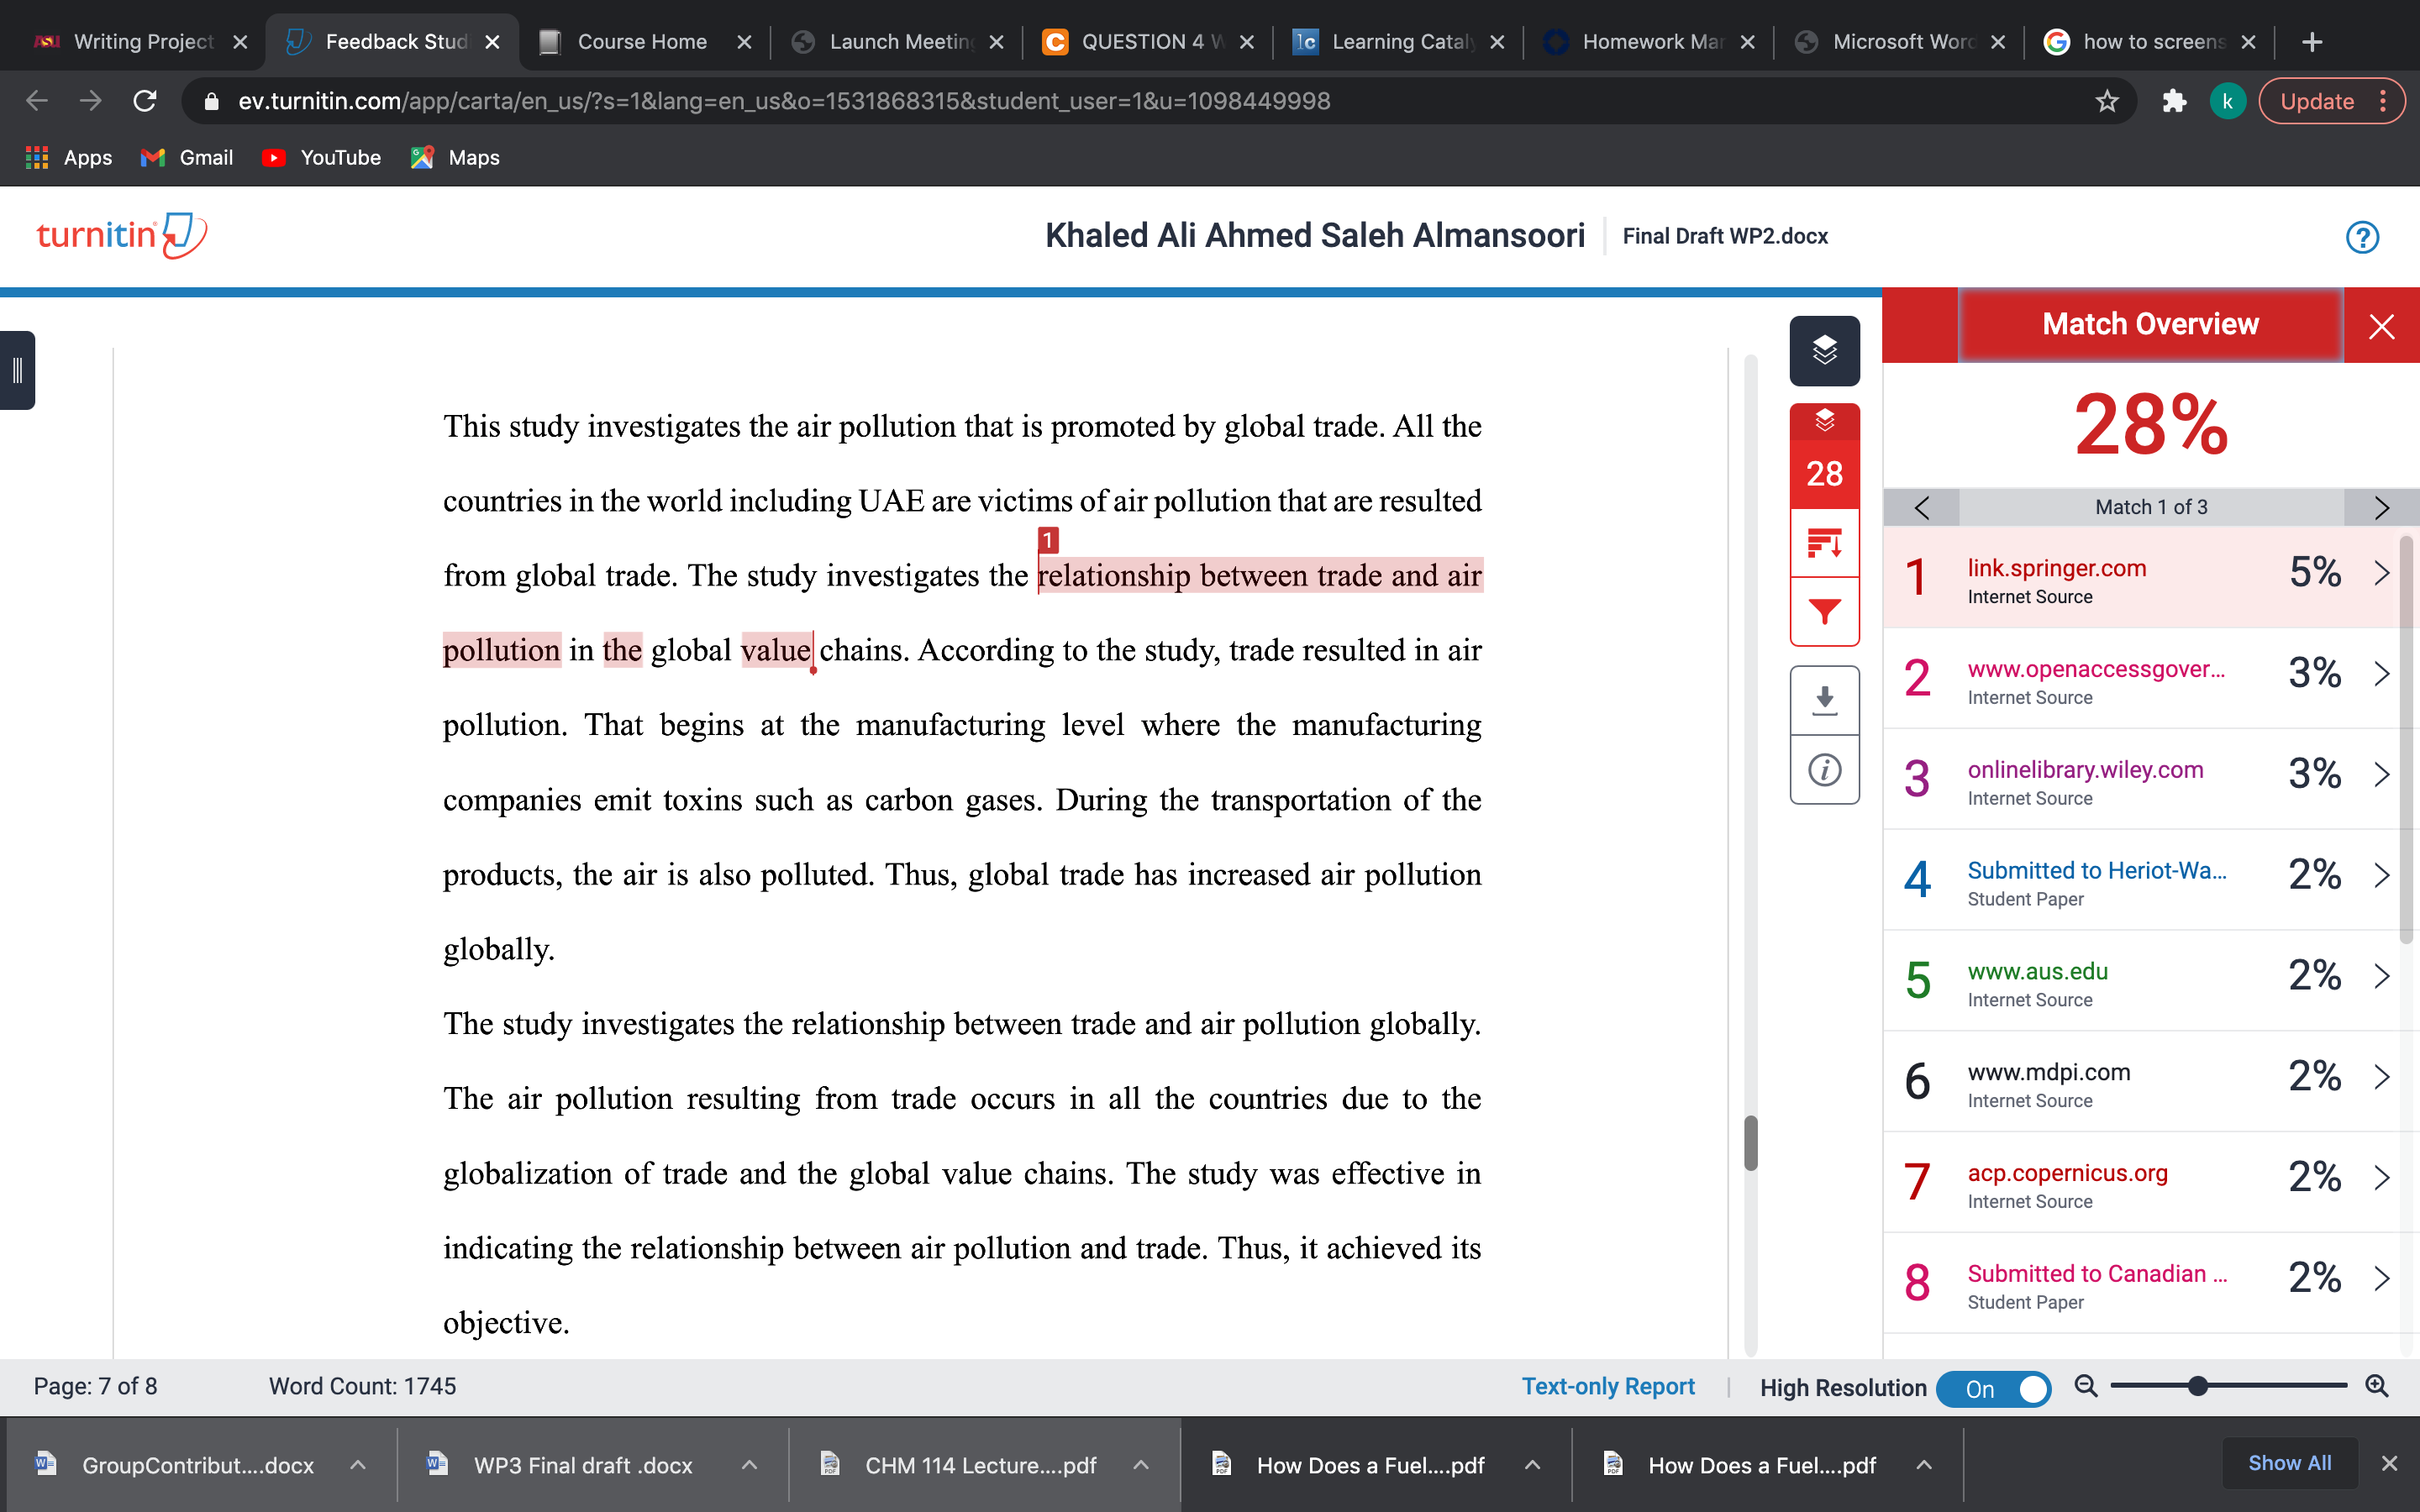Click Show All downloads button
The width and height of the screenshot is (2420, 1512).
[x=2289, y=1463]
